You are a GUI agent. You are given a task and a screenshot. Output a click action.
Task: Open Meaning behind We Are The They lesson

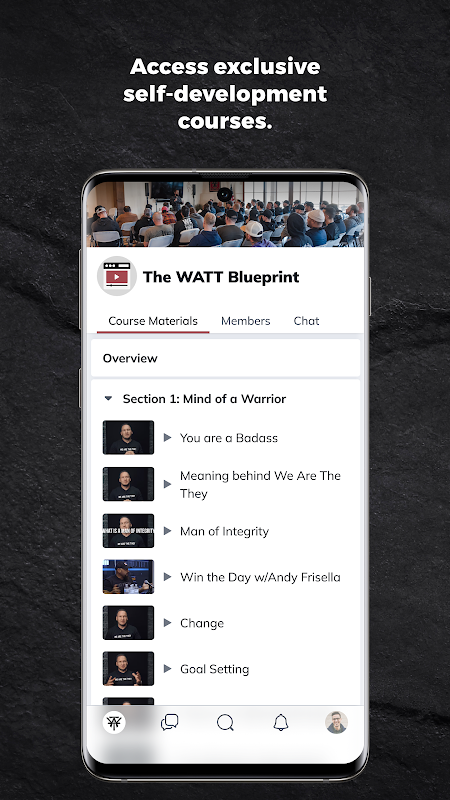[260, 484]
